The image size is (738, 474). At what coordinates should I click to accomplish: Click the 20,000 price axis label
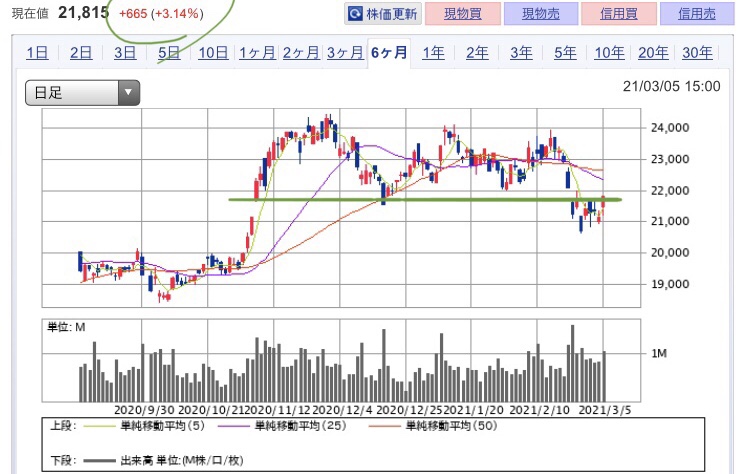pos(670,253)
